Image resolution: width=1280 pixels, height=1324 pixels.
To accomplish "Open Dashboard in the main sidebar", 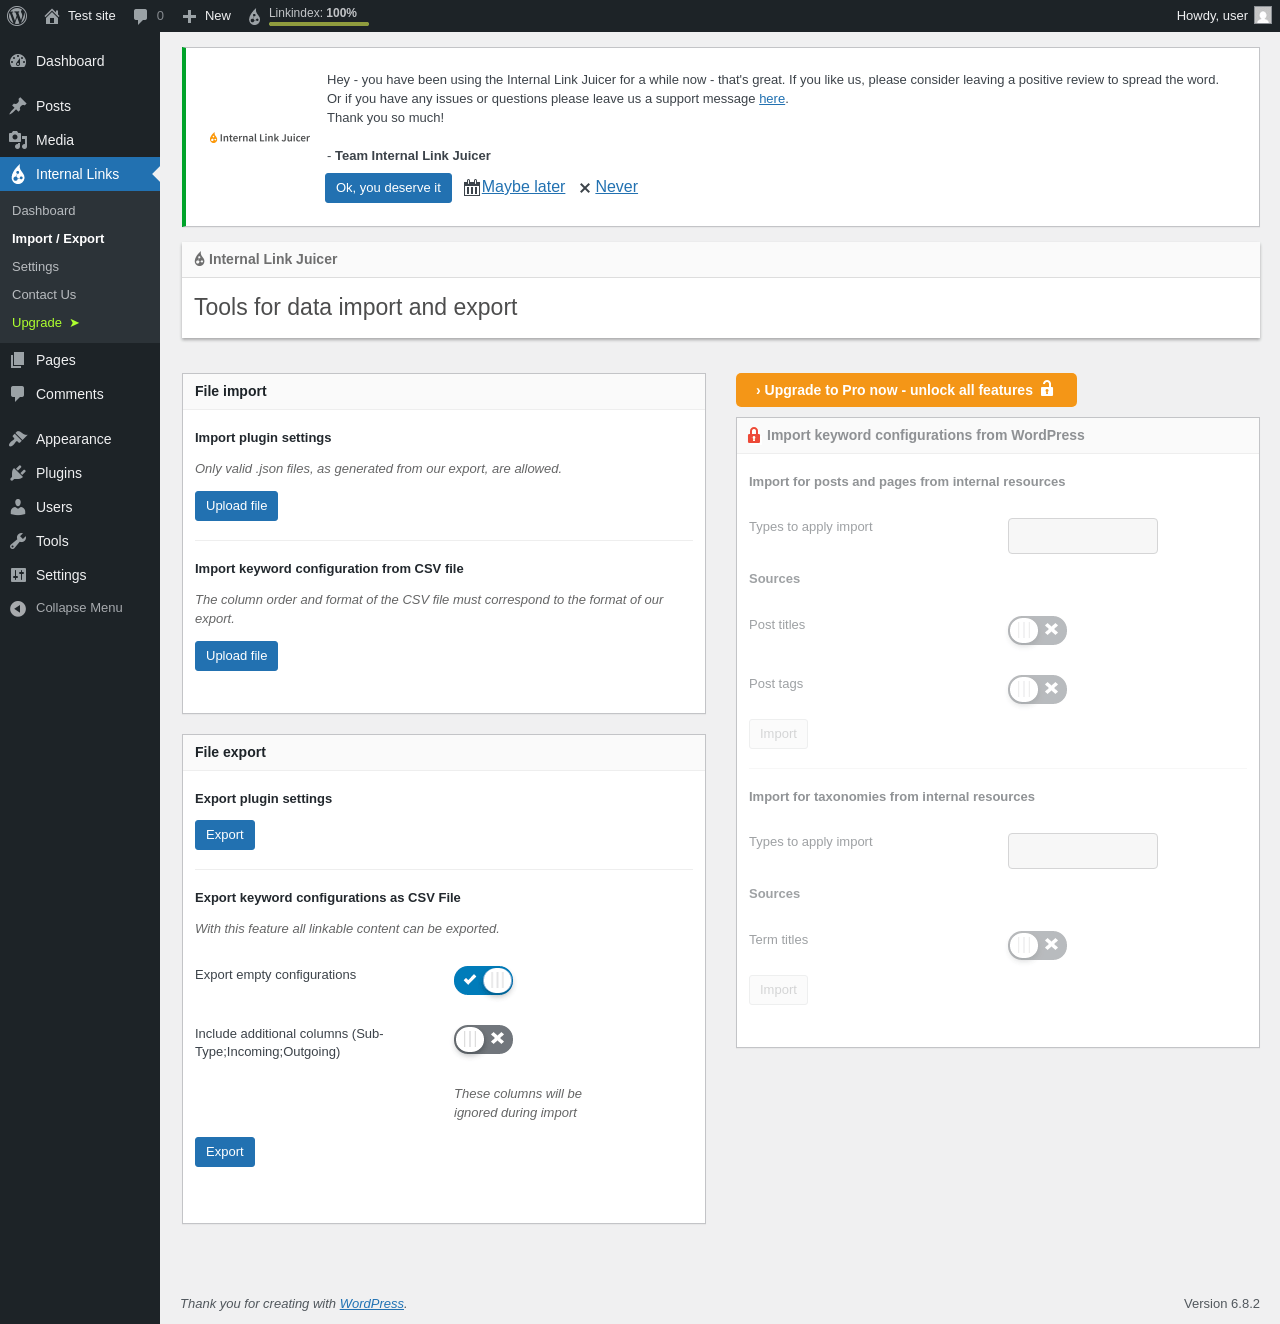I will click(80, 61).
